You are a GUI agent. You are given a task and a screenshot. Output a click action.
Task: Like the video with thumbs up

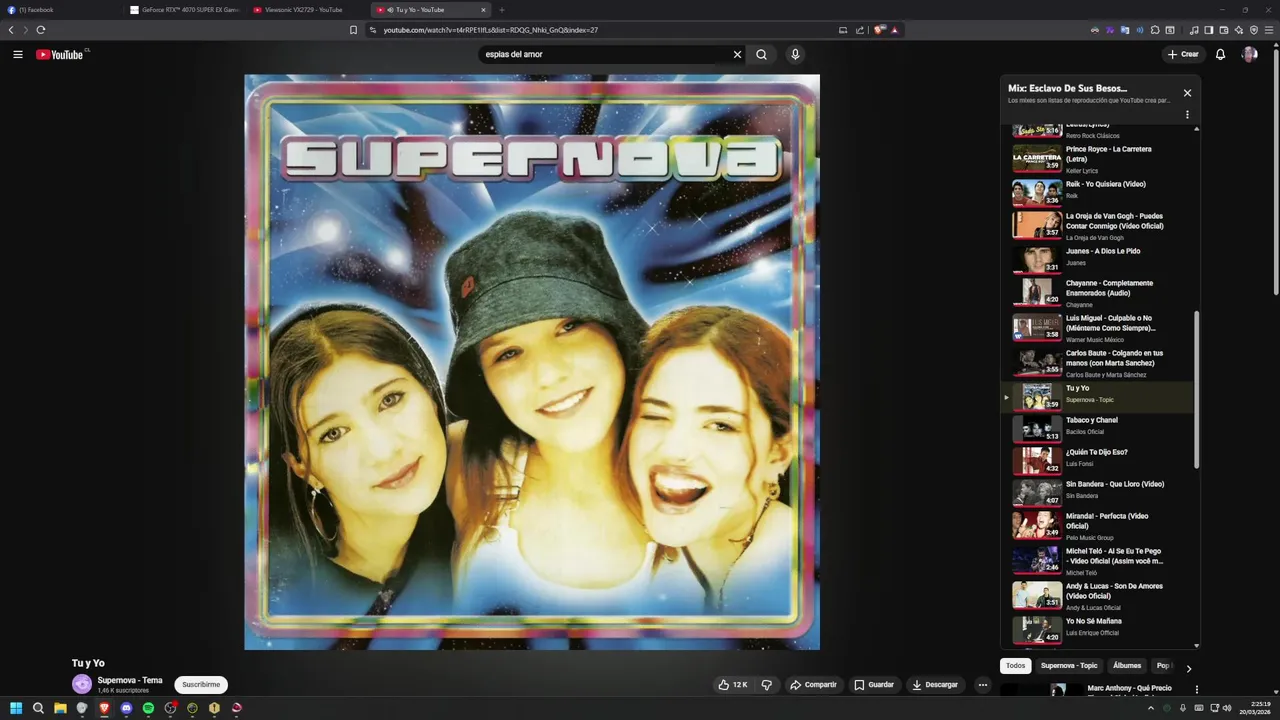[x=733, y=685]
